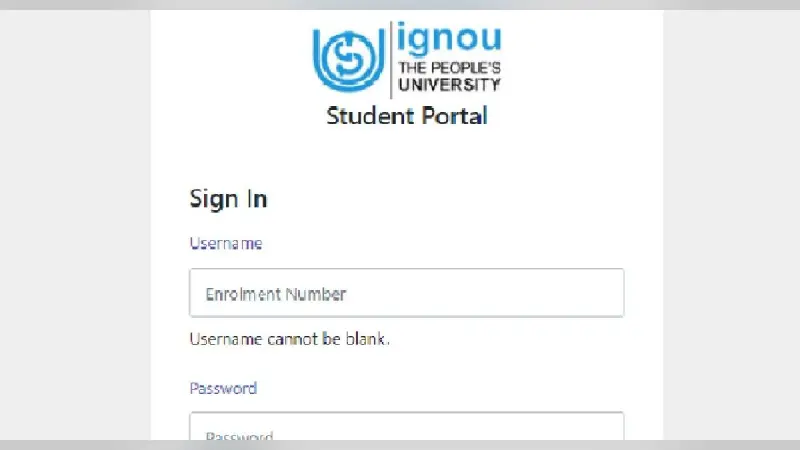Focus the Password input box
This screenshot has height=450, width=800.
click(407, 426)
